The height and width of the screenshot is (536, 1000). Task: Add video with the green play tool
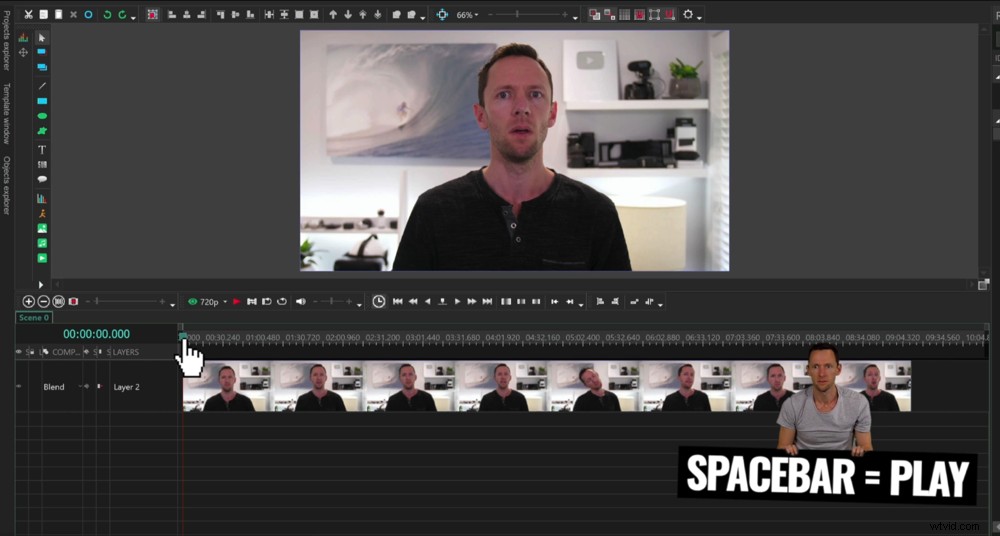[42, 258]
